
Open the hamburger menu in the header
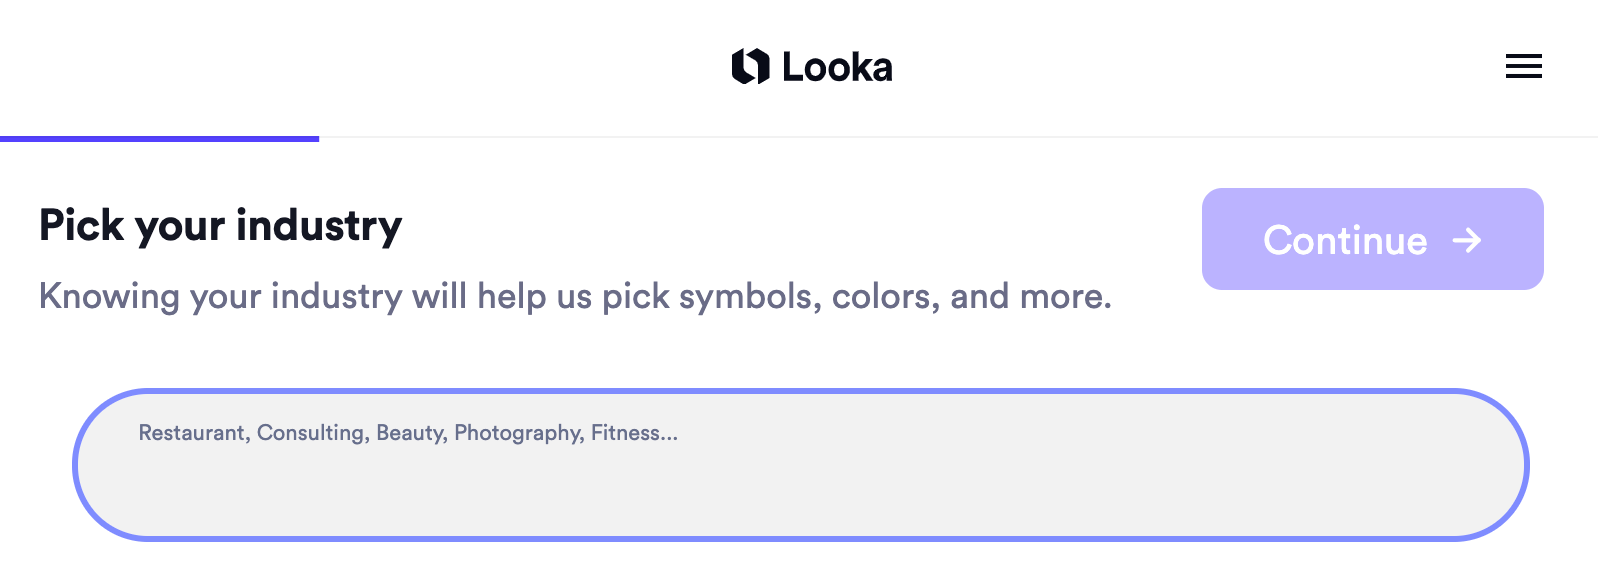coord(1523,67)
